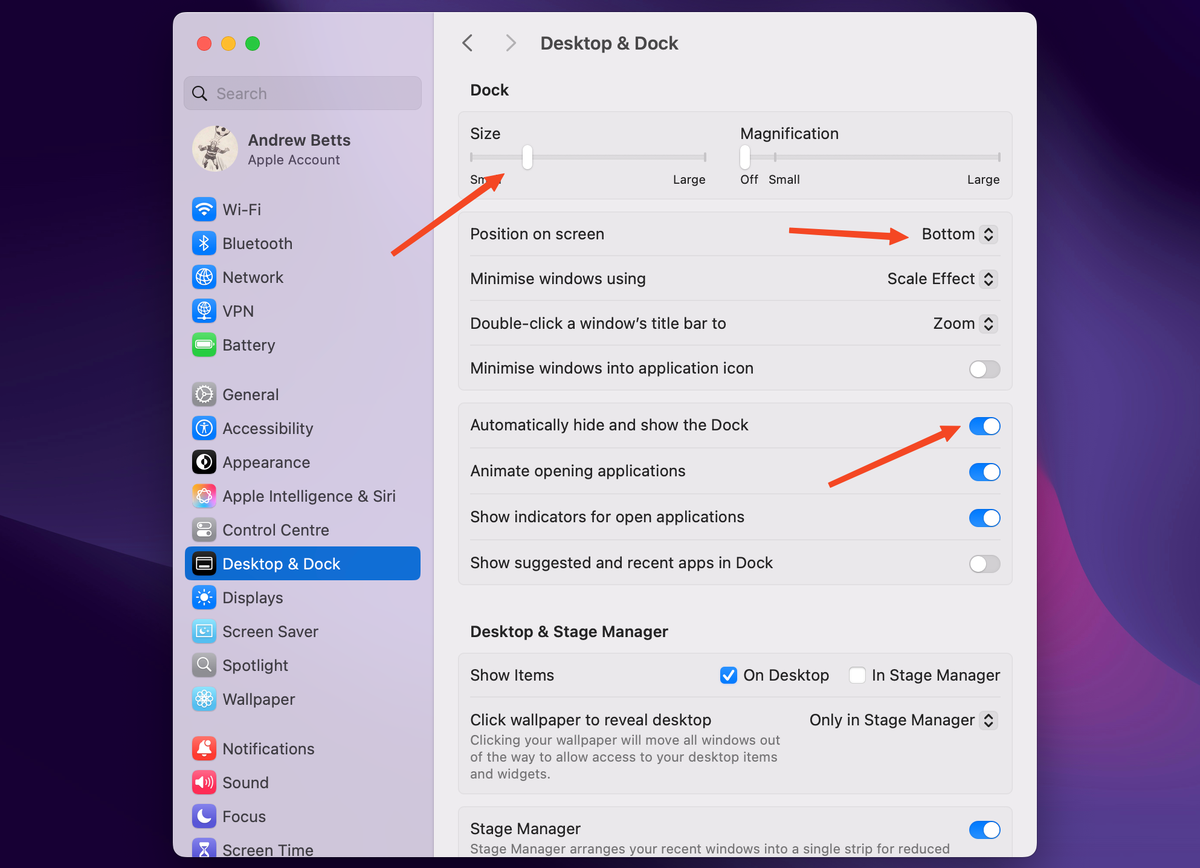Select the Network globe icon
1200x868 pixels.
pos(204,277)
